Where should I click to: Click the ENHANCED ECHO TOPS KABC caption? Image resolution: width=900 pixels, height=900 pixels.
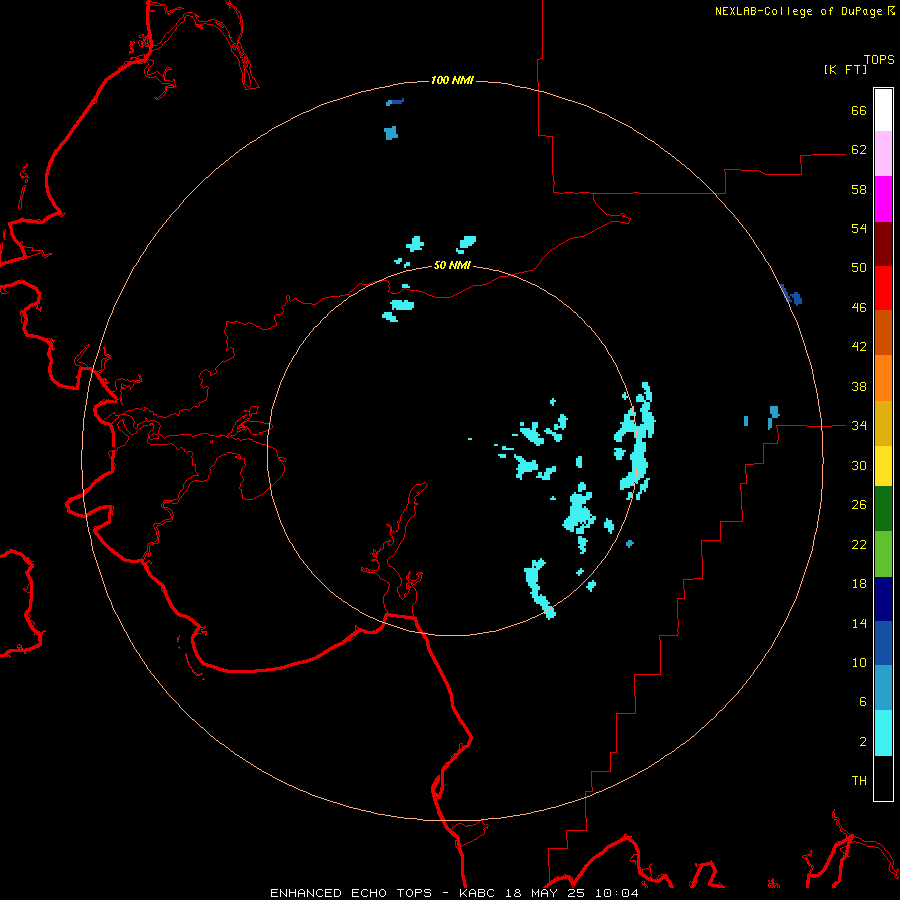point(455,893)
